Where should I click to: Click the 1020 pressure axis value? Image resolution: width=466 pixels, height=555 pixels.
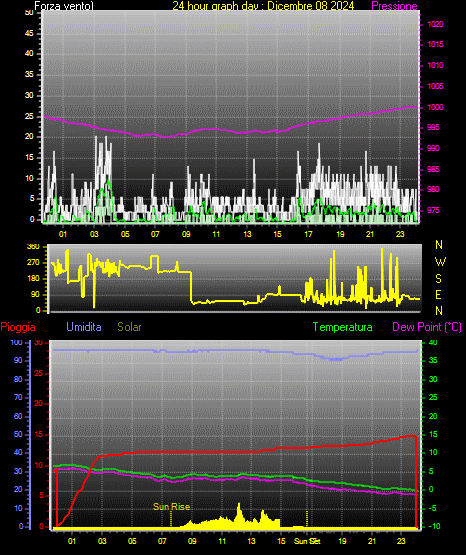coord(435,24)
